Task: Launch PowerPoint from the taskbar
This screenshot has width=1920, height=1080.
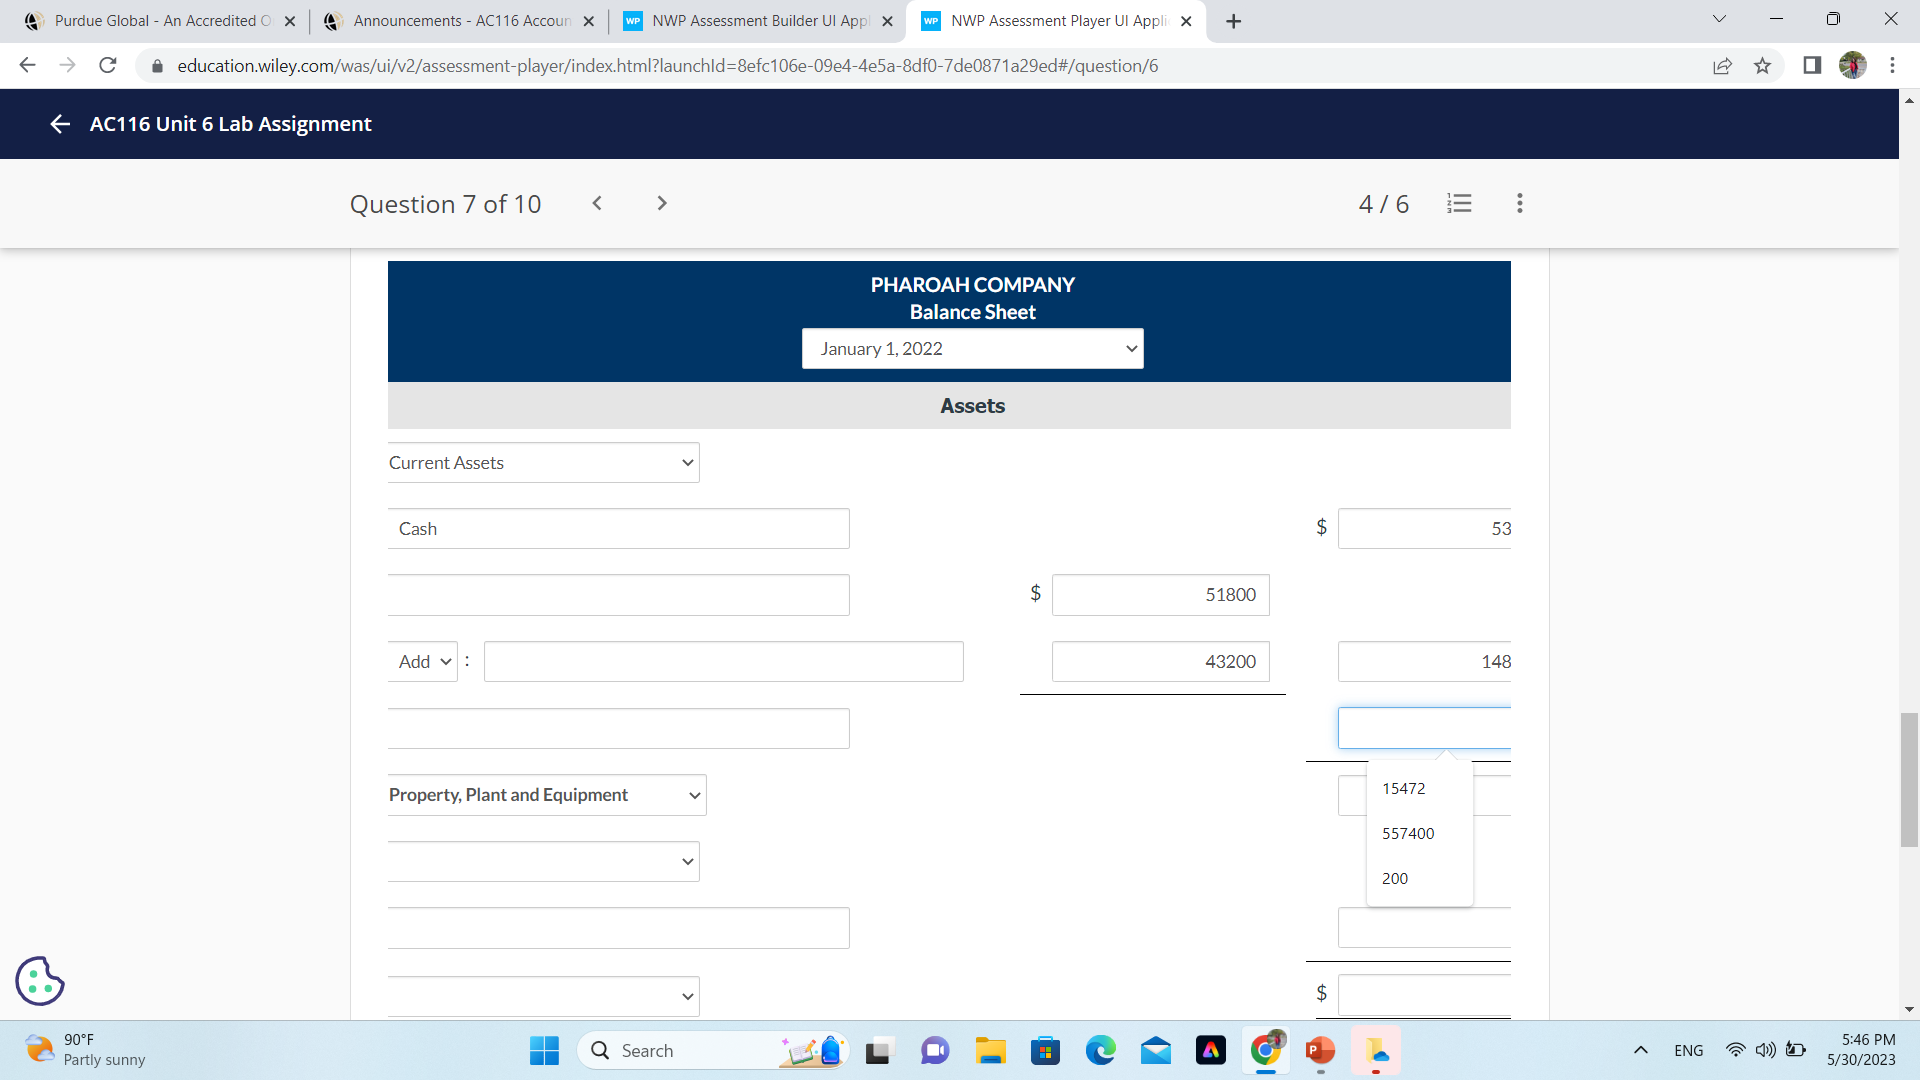Action: (x=1320, y=1050)
